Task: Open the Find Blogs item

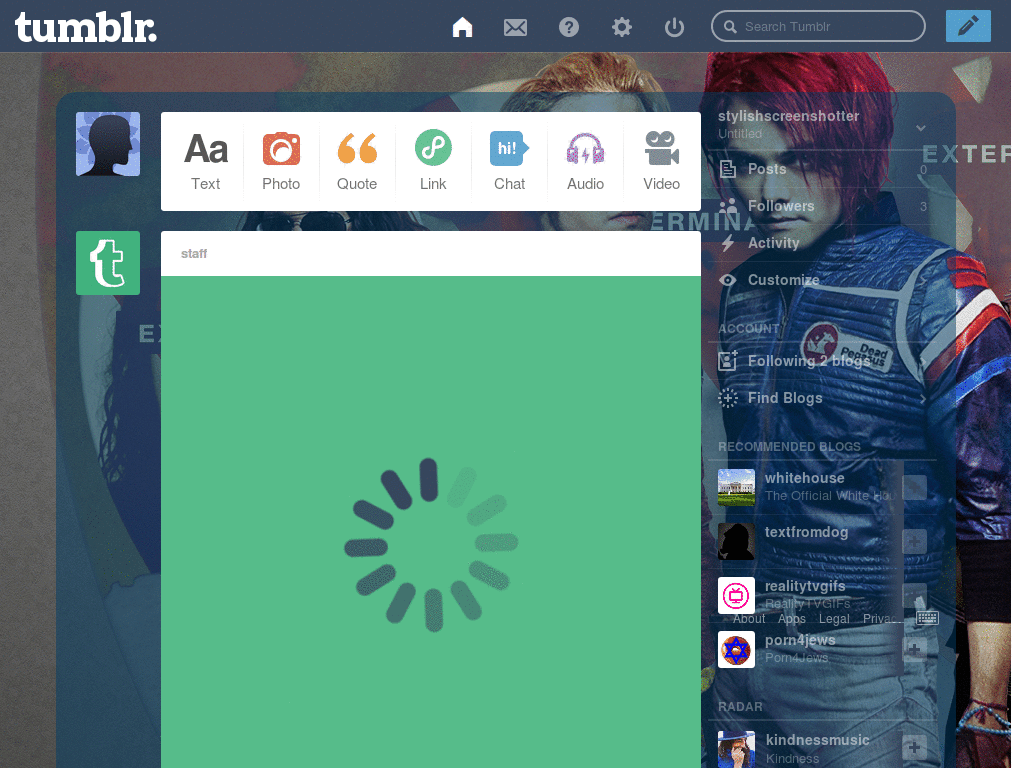Action: (x=822, y=398)
